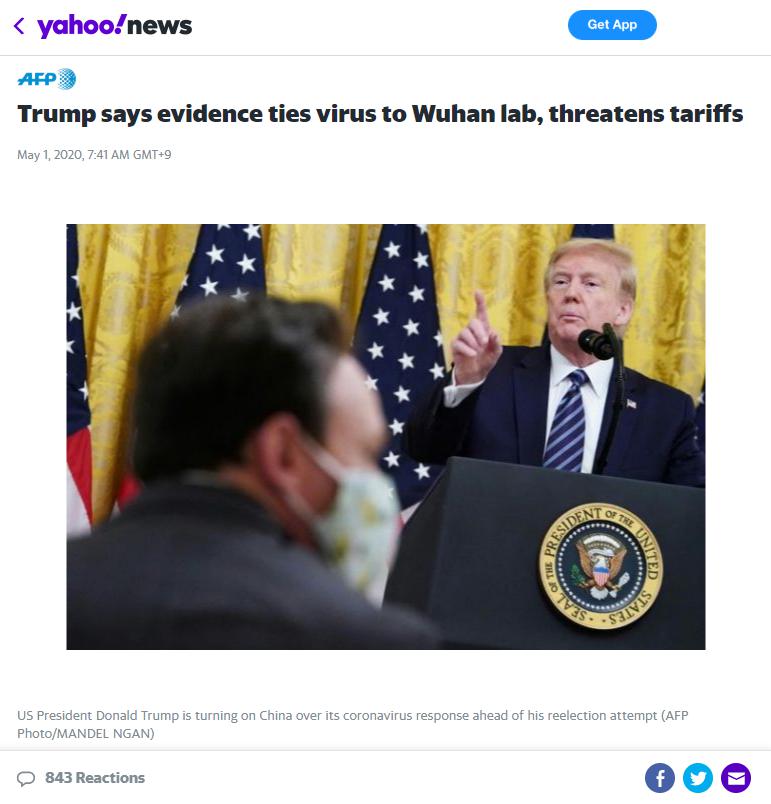Go back using the purple chevron arrow
The width and height of the screenshot is (771, 804).
(x=19, y=26)
